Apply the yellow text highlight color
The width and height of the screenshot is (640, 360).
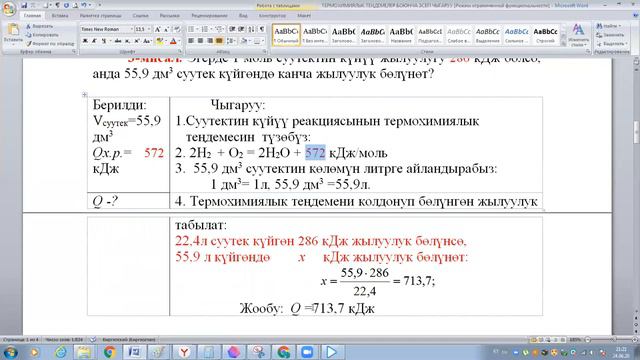click(160, 41)
